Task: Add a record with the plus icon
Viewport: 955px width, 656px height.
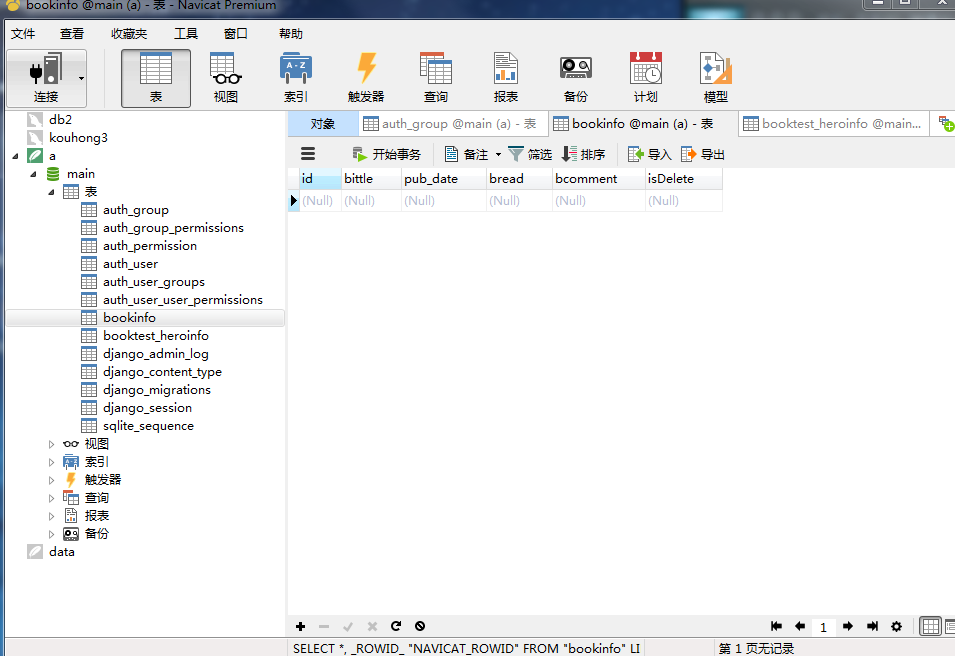Action: (300, 626)
